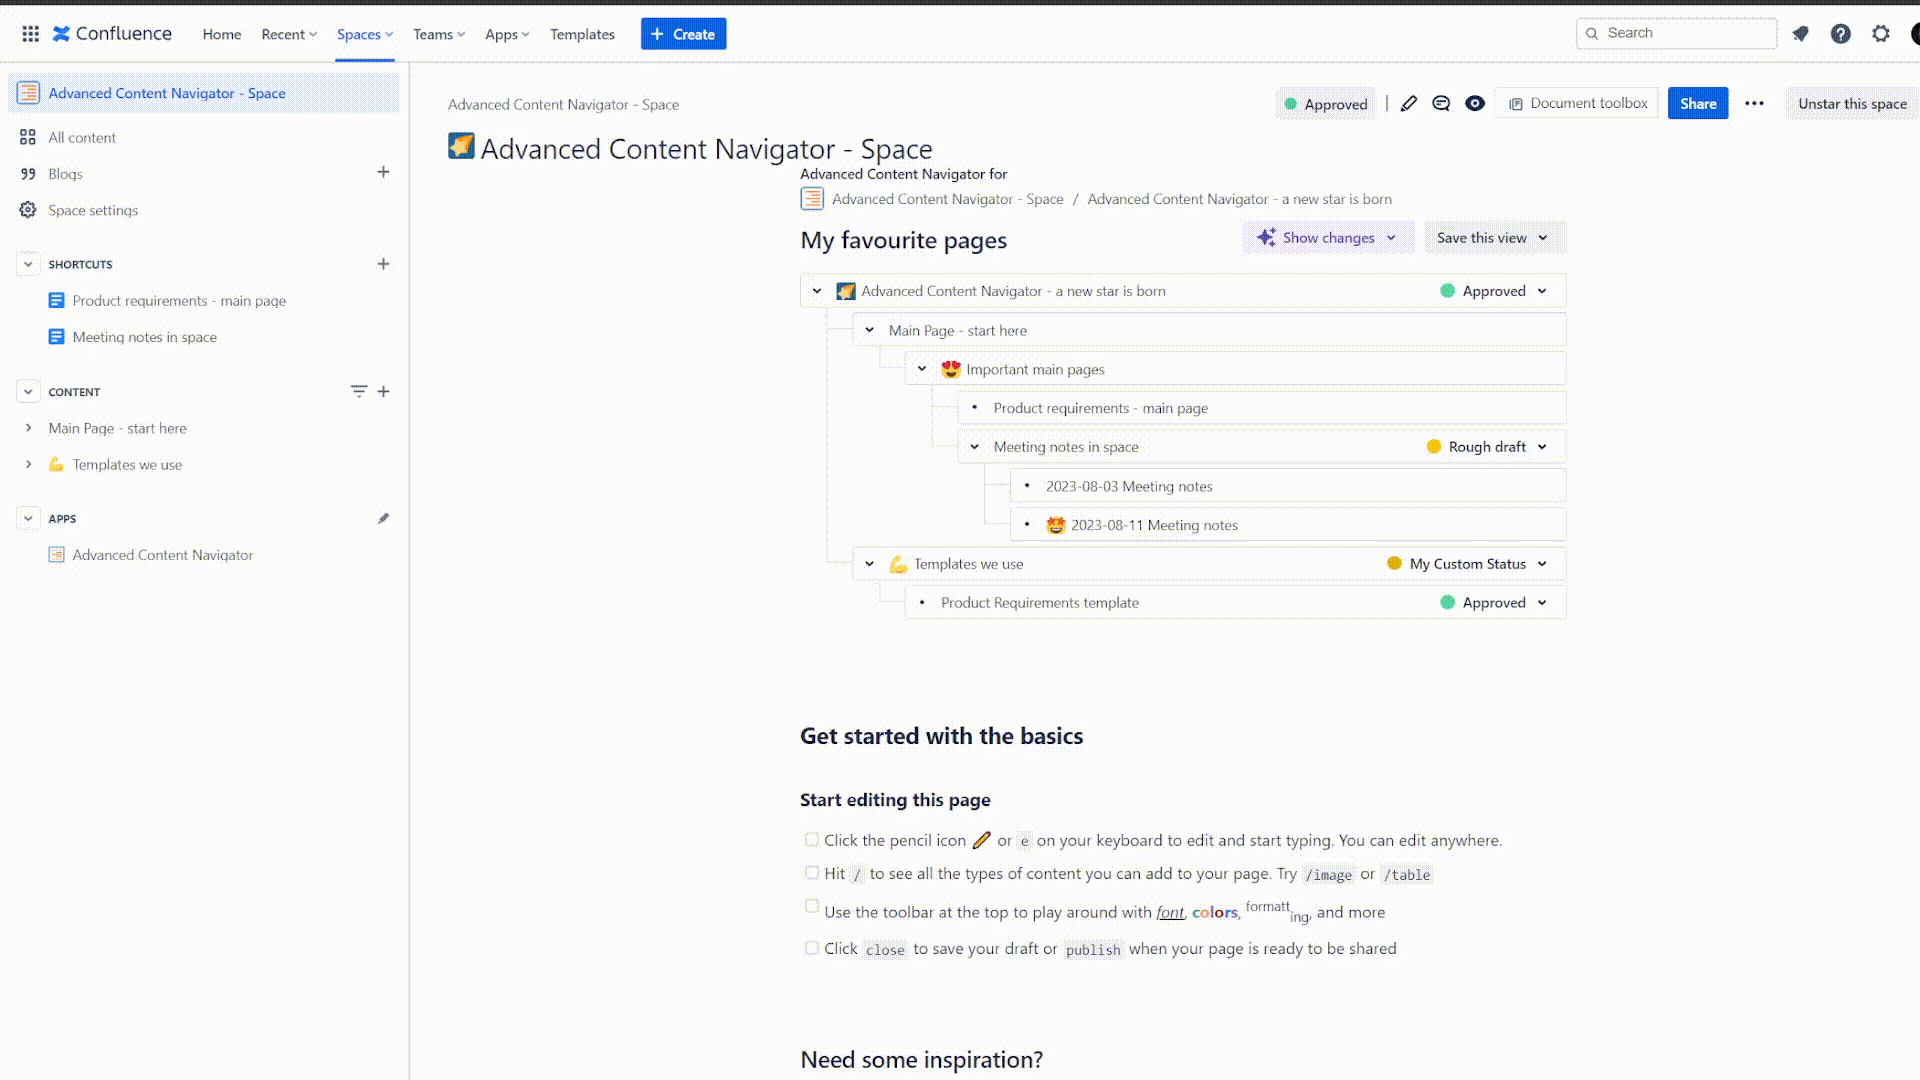Toggle the watch page eye icon
The image size is (1920, 1080).
[1475, 104]
